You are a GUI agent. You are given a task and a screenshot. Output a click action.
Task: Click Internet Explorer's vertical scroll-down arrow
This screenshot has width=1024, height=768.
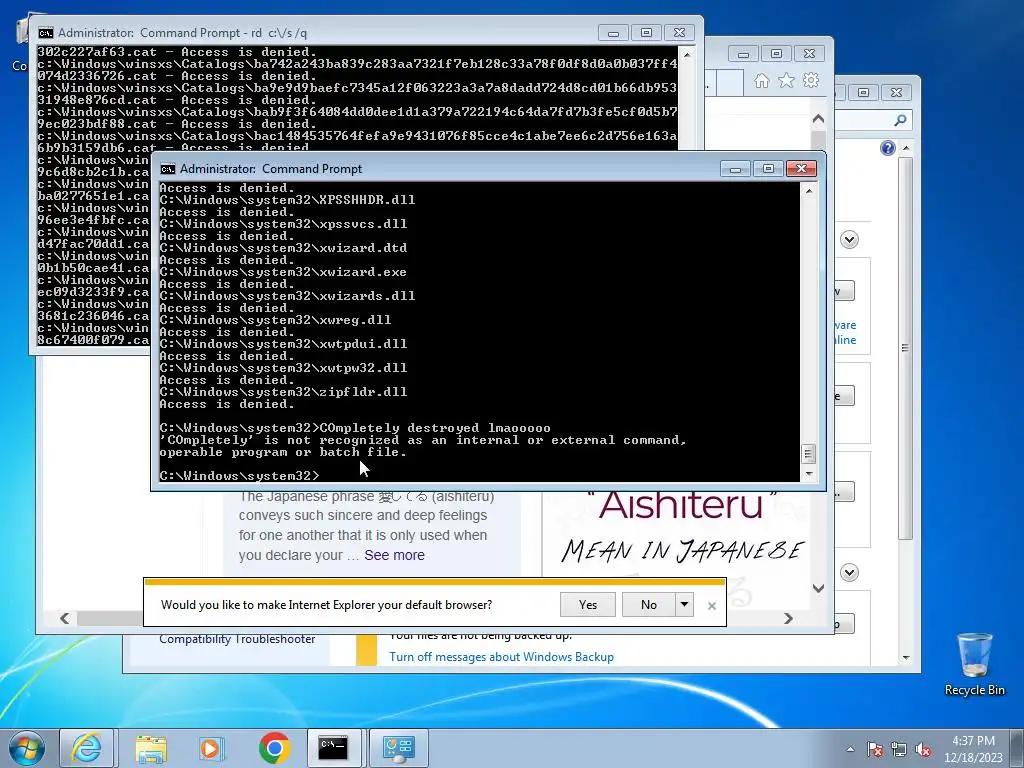coord(818,588)
